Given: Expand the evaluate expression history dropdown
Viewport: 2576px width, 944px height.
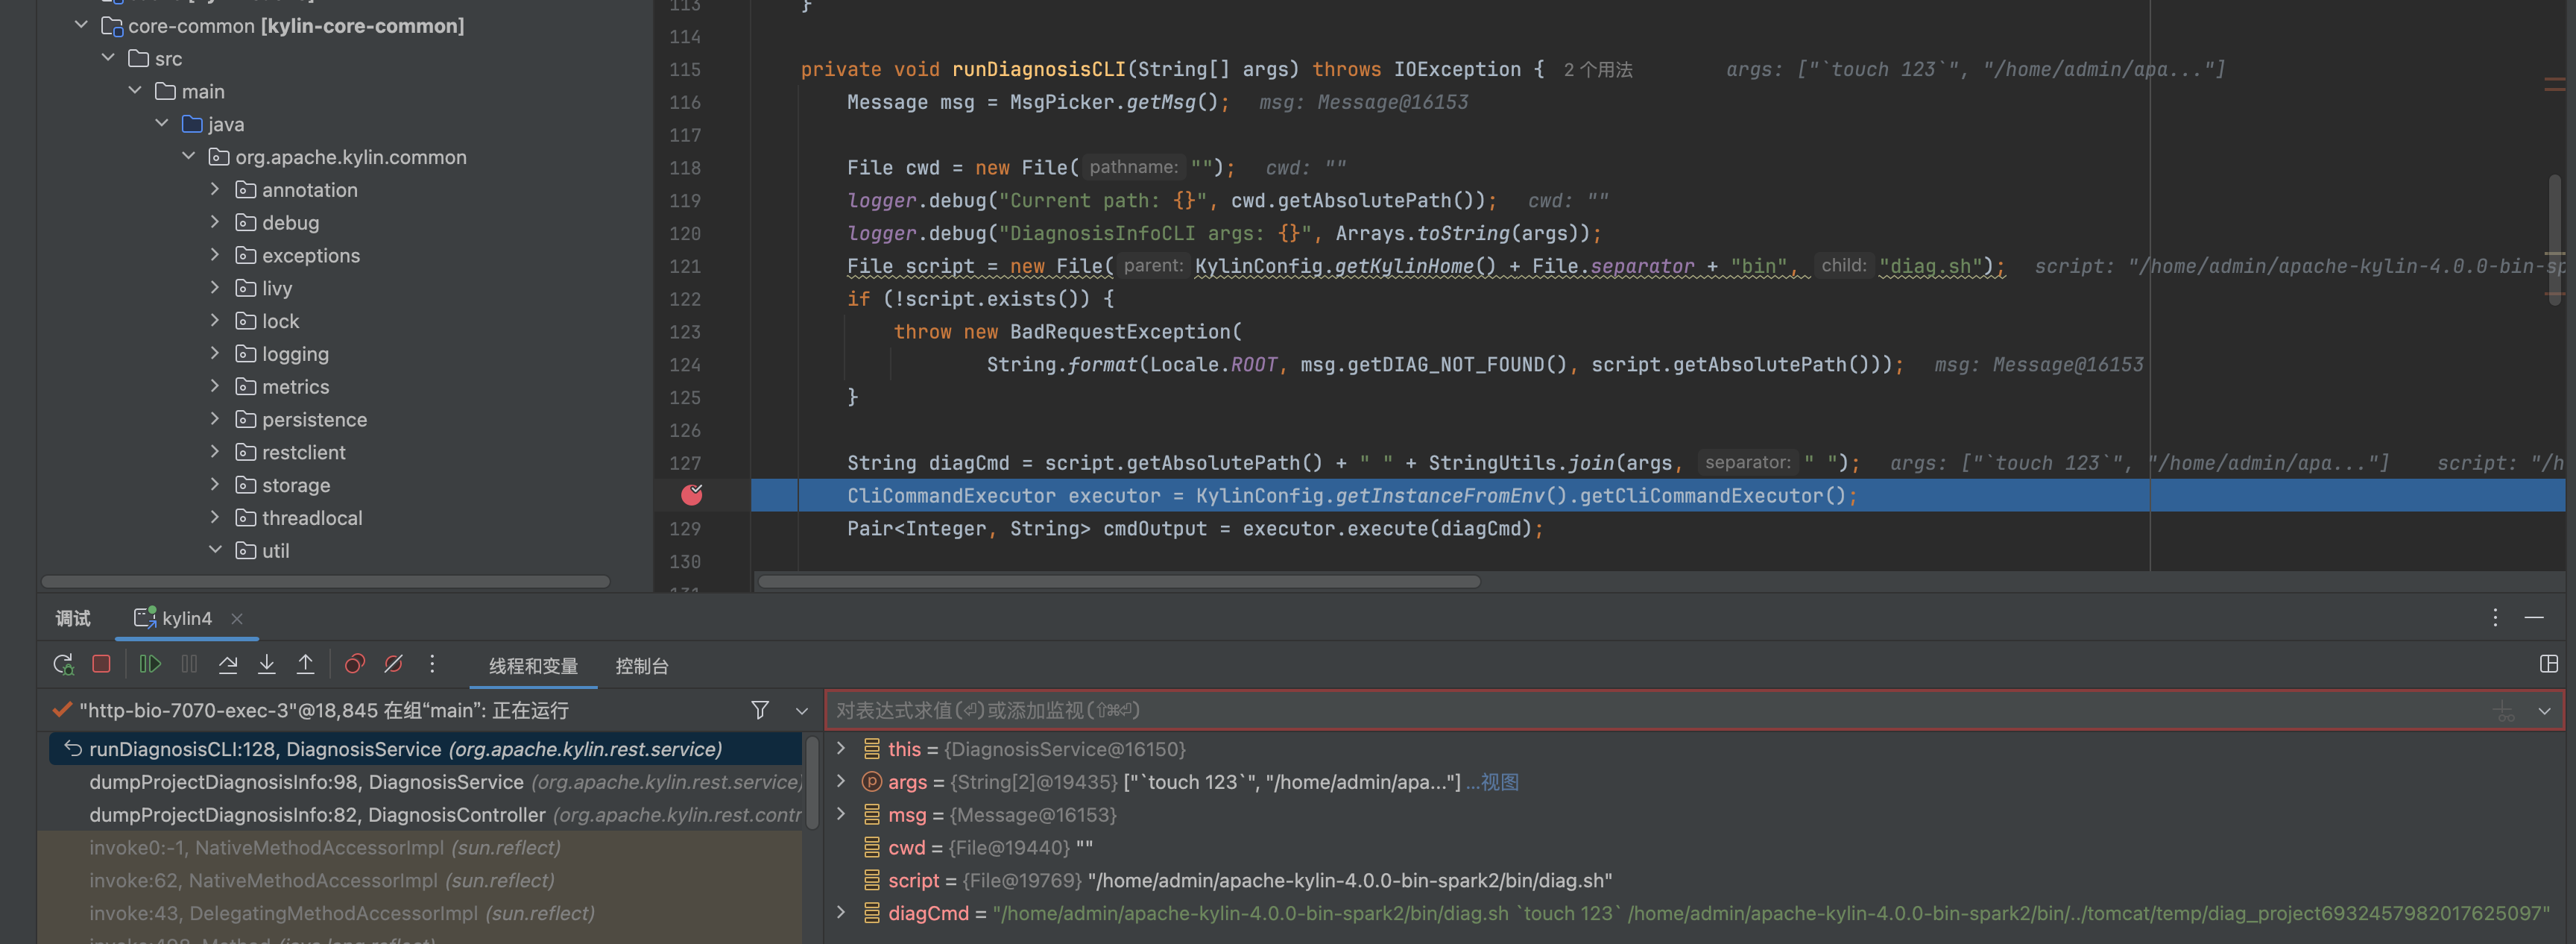Looking at the screenshot, I should (x=2544, y=711).
